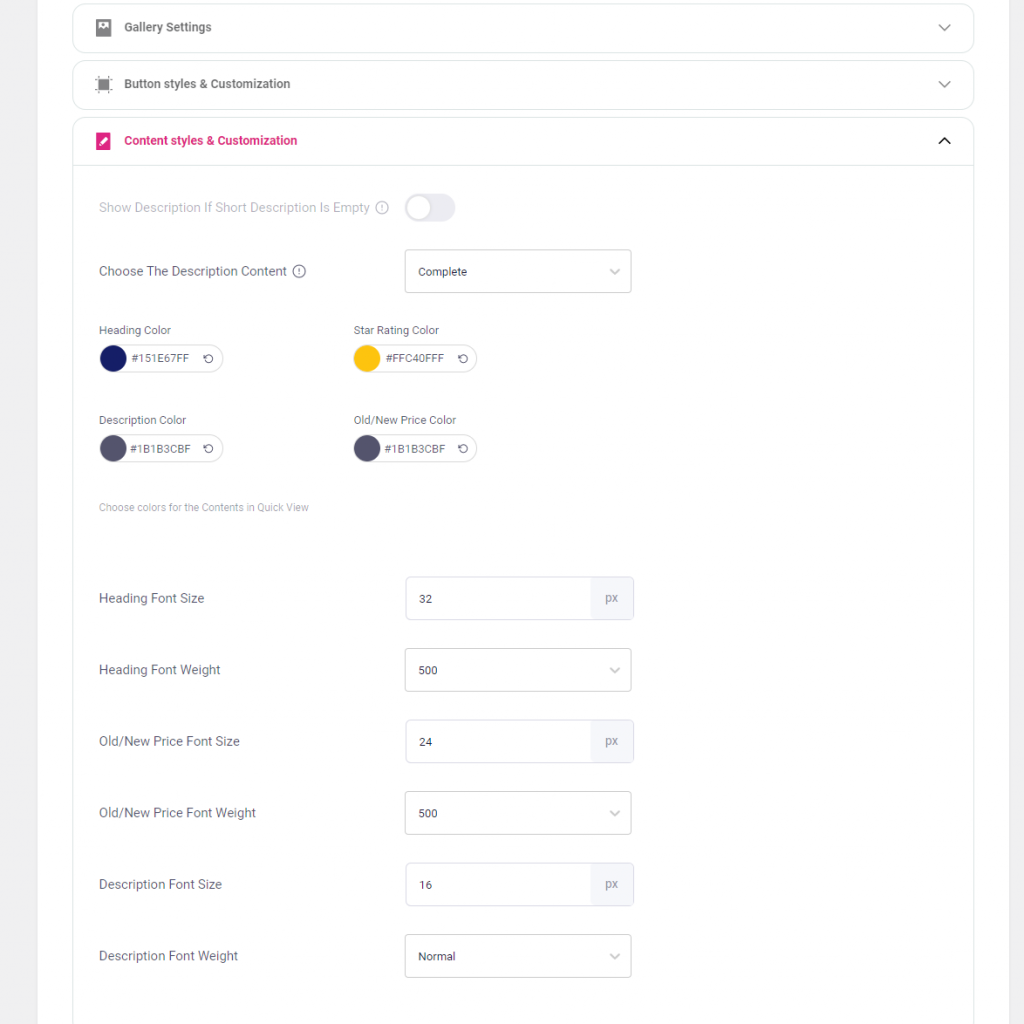Reset the Star Rating Color value

coord(463,359)
